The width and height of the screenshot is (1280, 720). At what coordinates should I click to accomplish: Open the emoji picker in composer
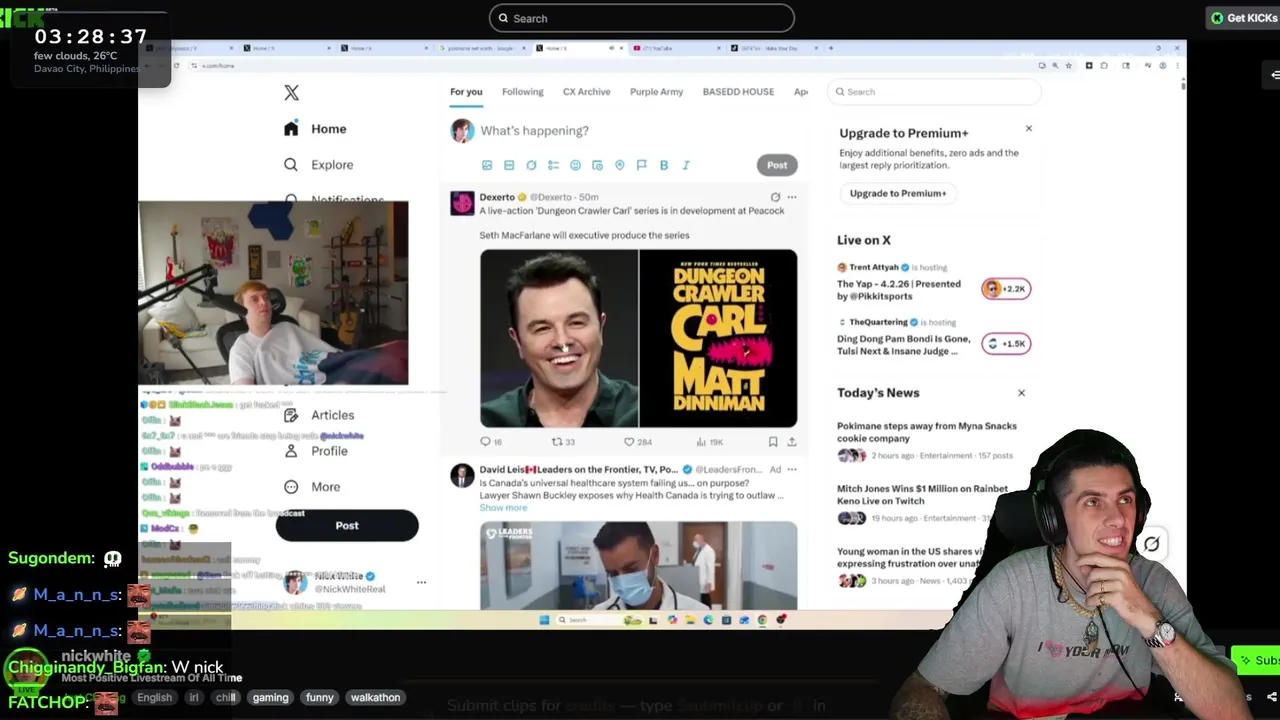coord(575,165)
